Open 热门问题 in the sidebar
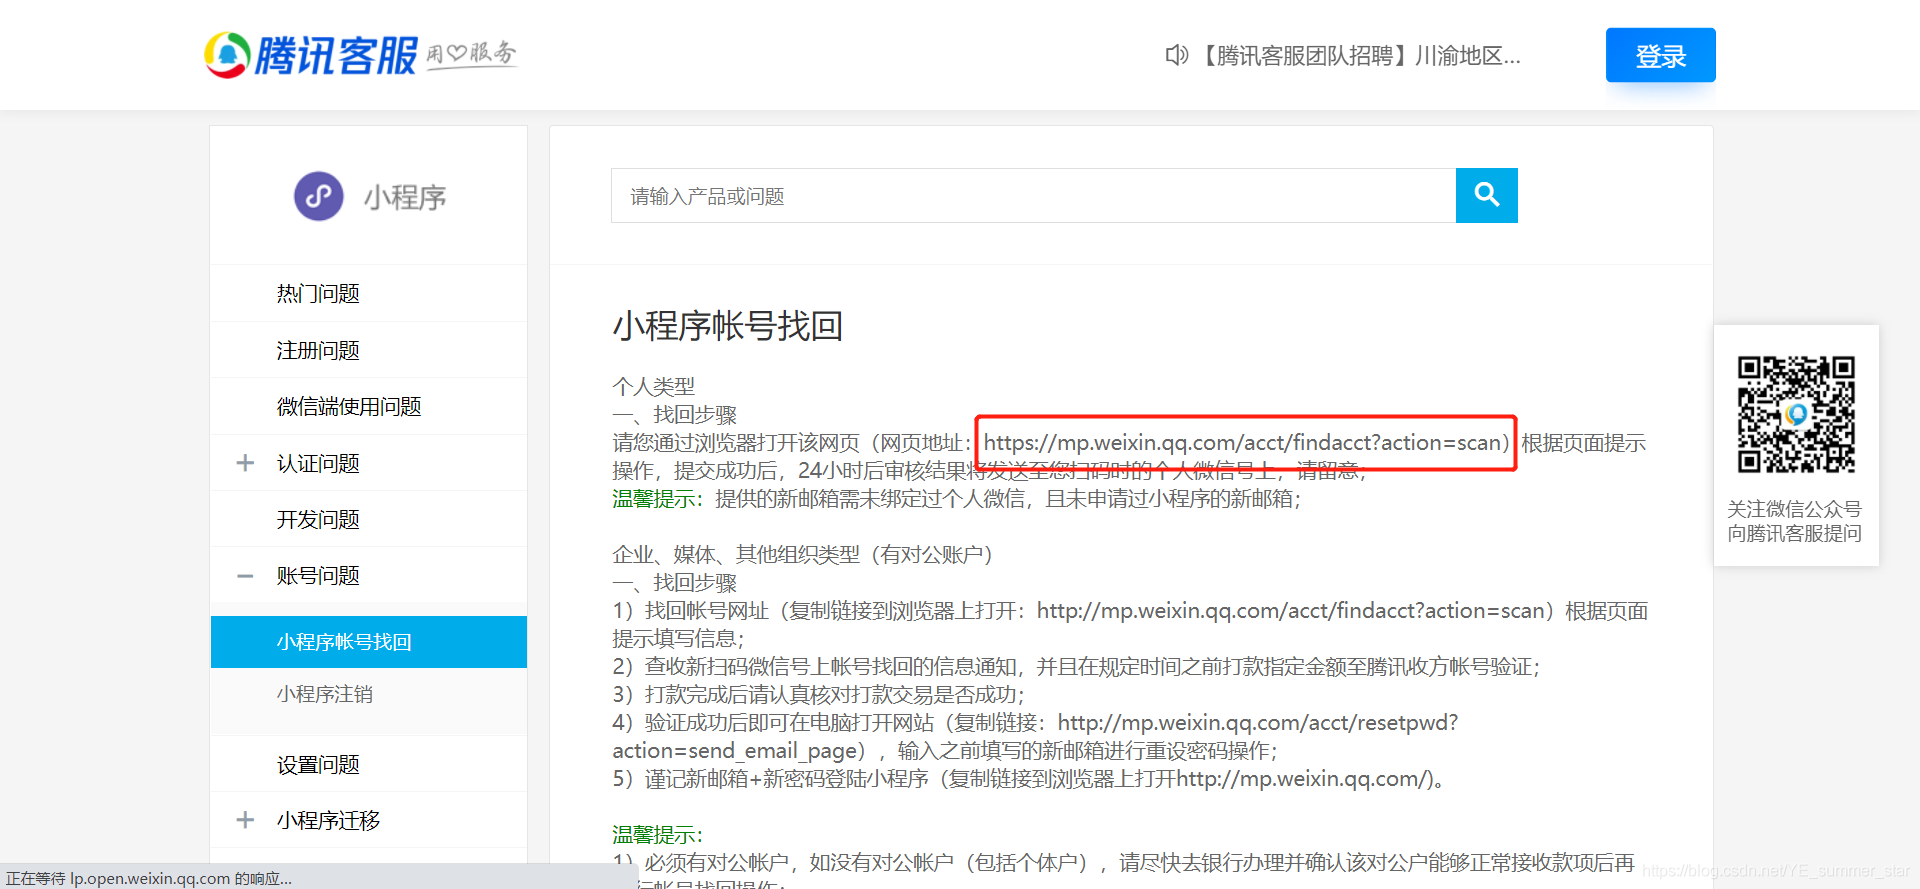 (318, 293)
